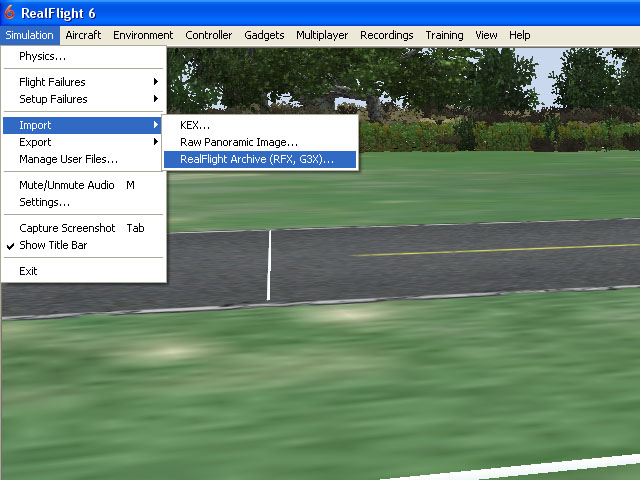Select the Import submenu entry
The height and width of the screenshot is (480, 640).
coord(83,125)
